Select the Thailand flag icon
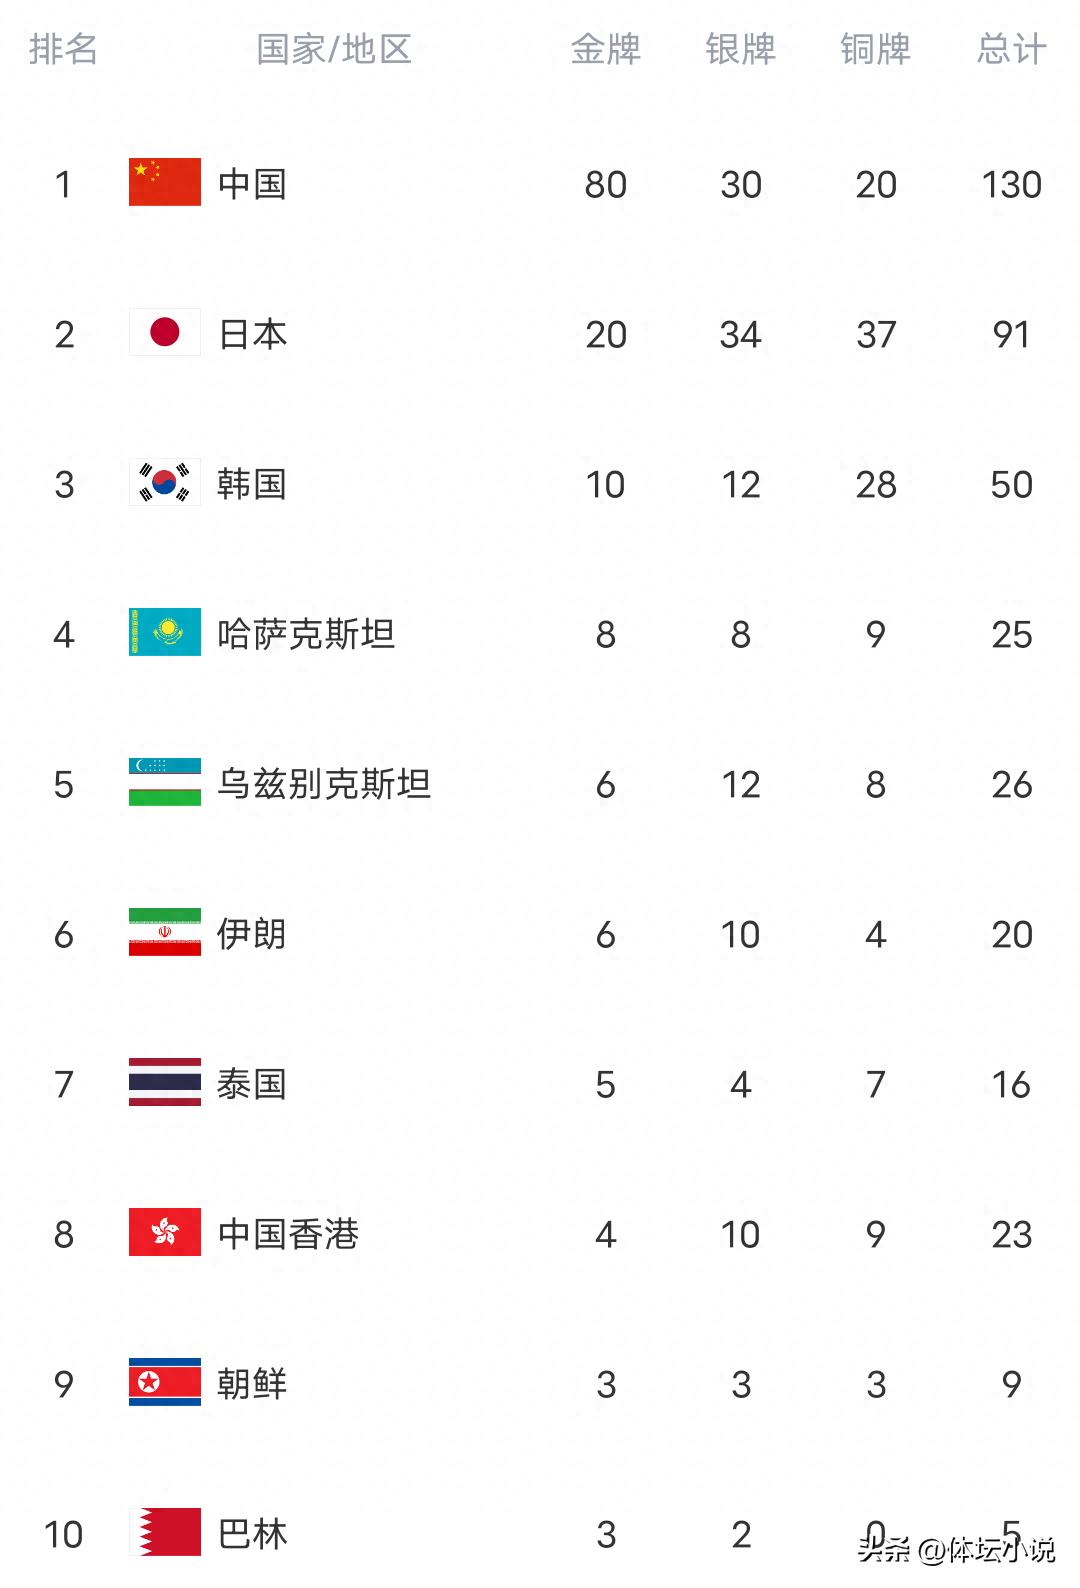Screen dimensions: 1080x1588 (165, 1083)
